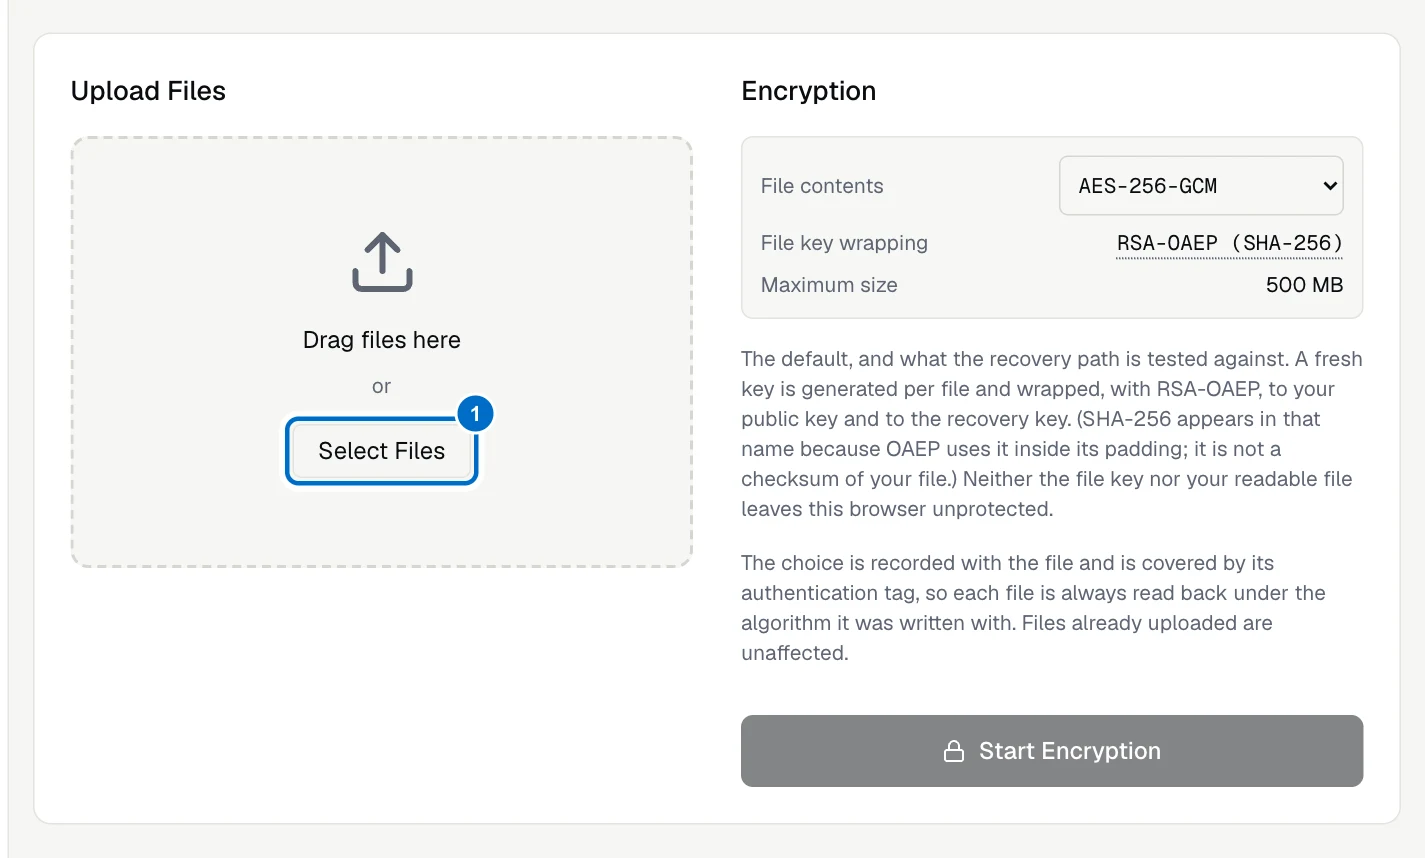Click the dashed file drop zone area

382,352
